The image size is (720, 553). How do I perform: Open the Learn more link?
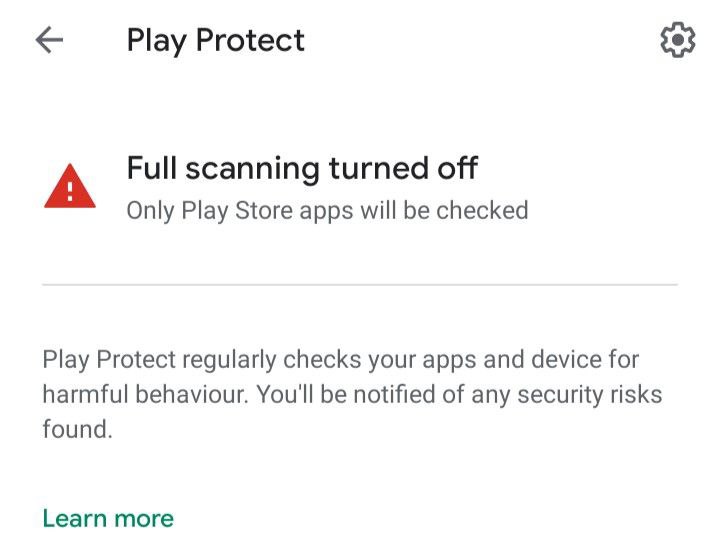point(108,519)
